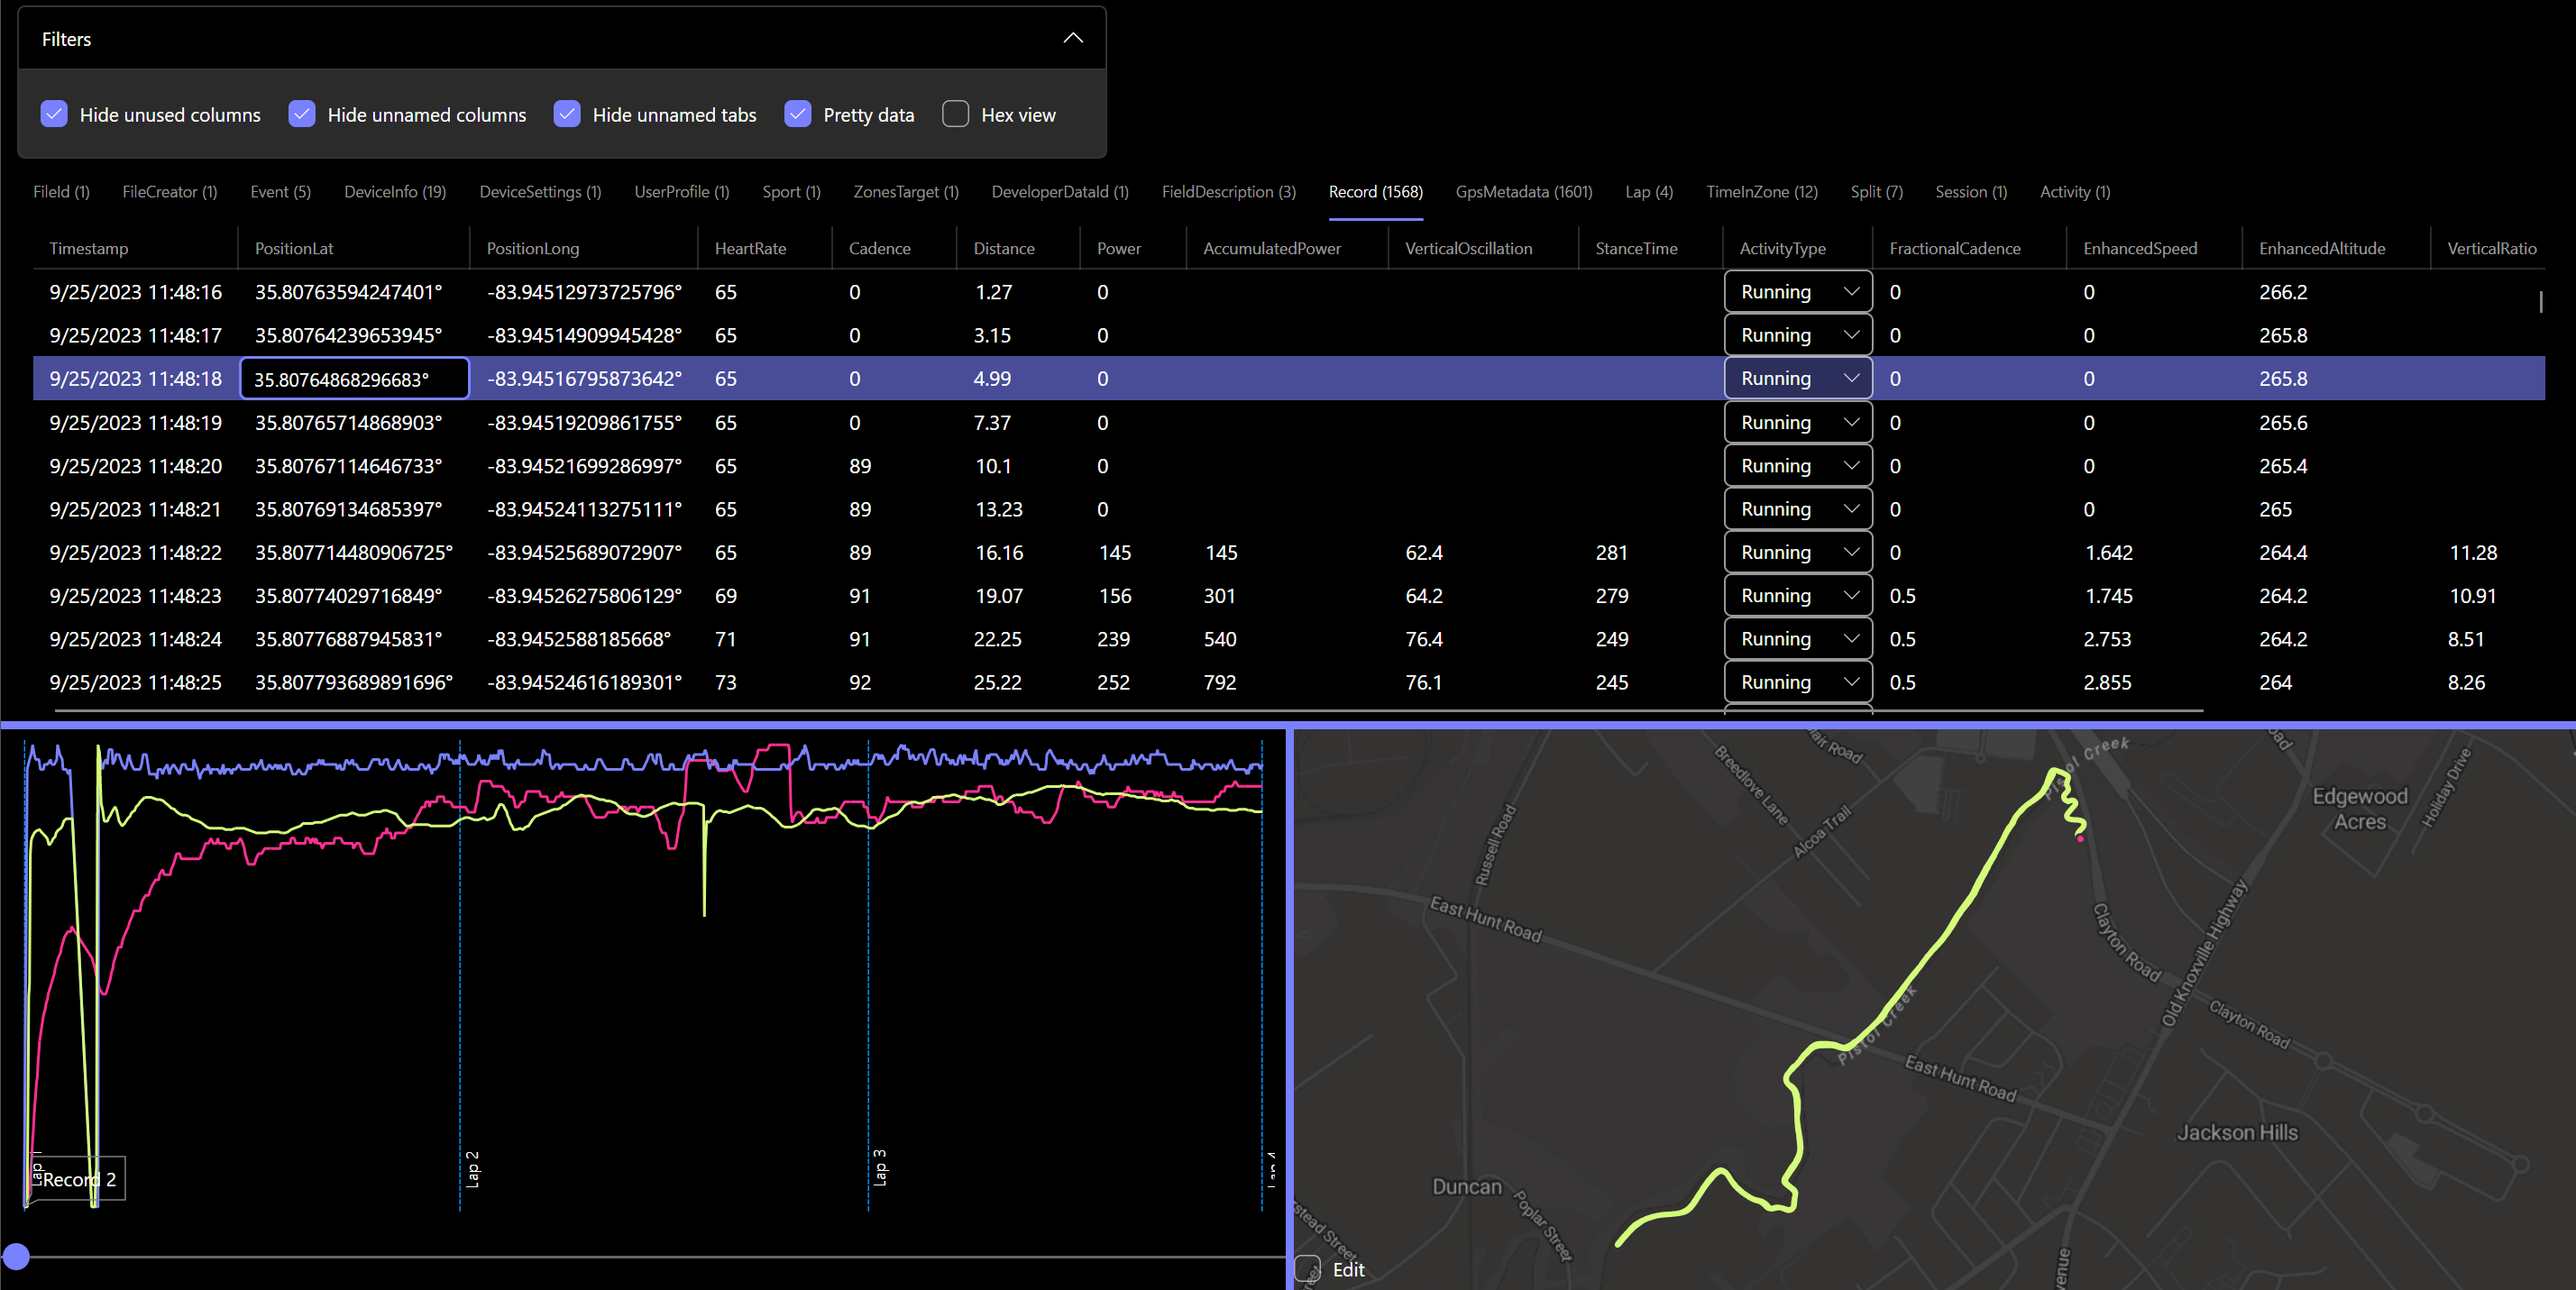Disable Pretty data formatting
2576x1290 pixels.
(x=798, y=114)
